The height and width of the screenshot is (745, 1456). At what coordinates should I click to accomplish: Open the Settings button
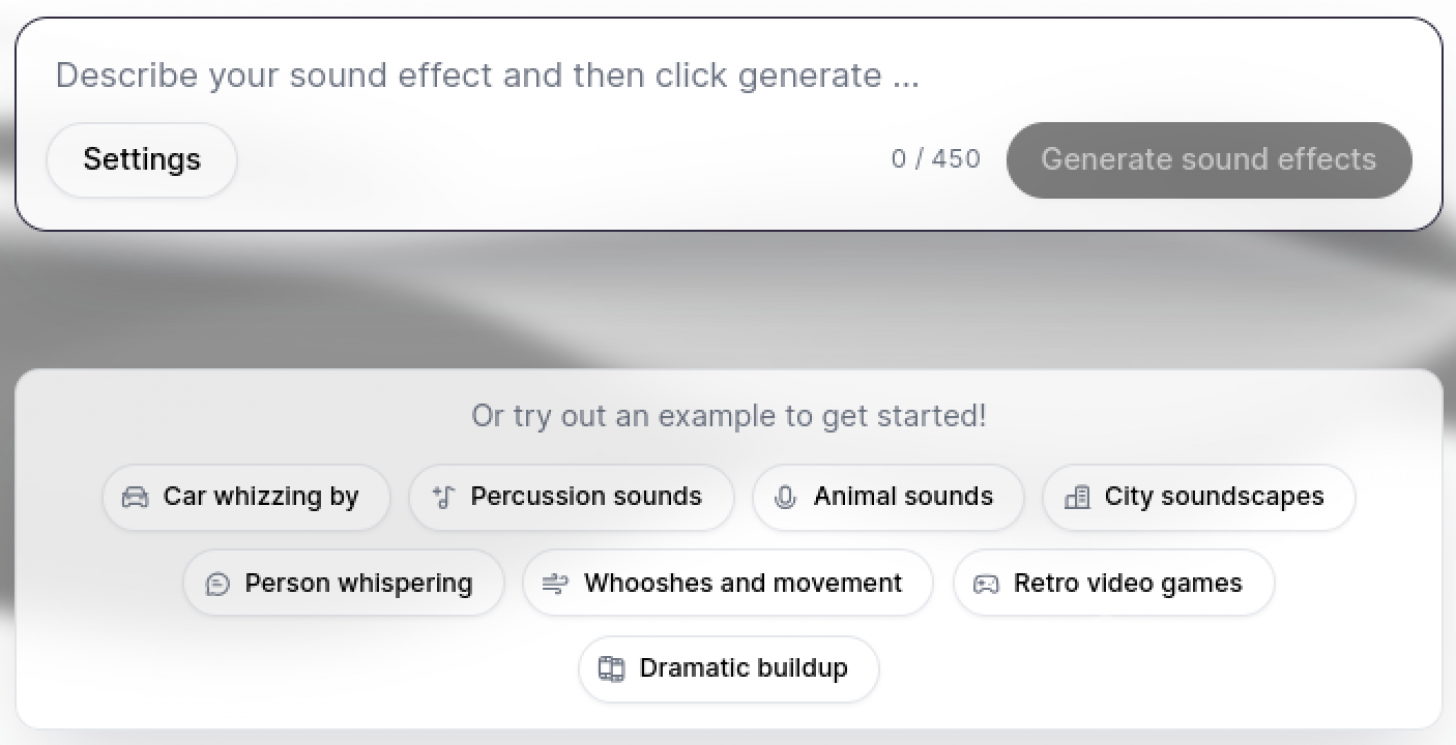click(142, 160)
